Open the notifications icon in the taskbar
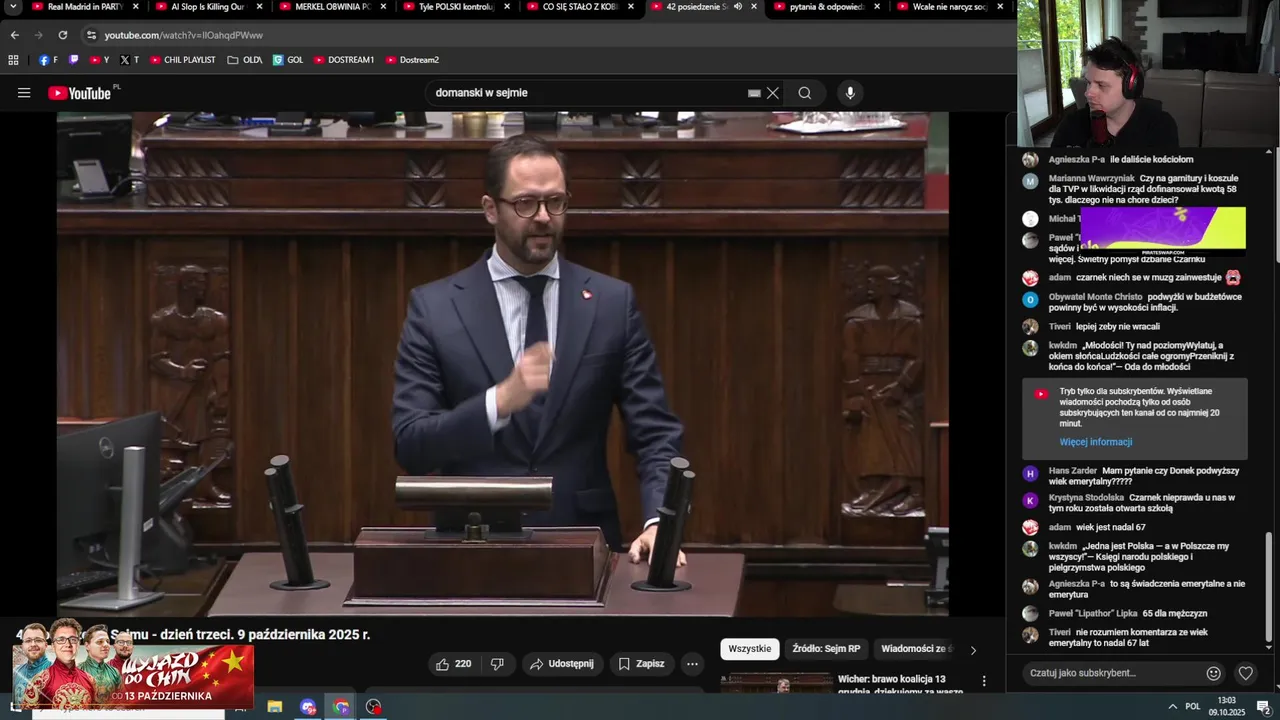The width and height of the screenshot is (1280, 720). pyautogui.click(x=1263, y=707)
